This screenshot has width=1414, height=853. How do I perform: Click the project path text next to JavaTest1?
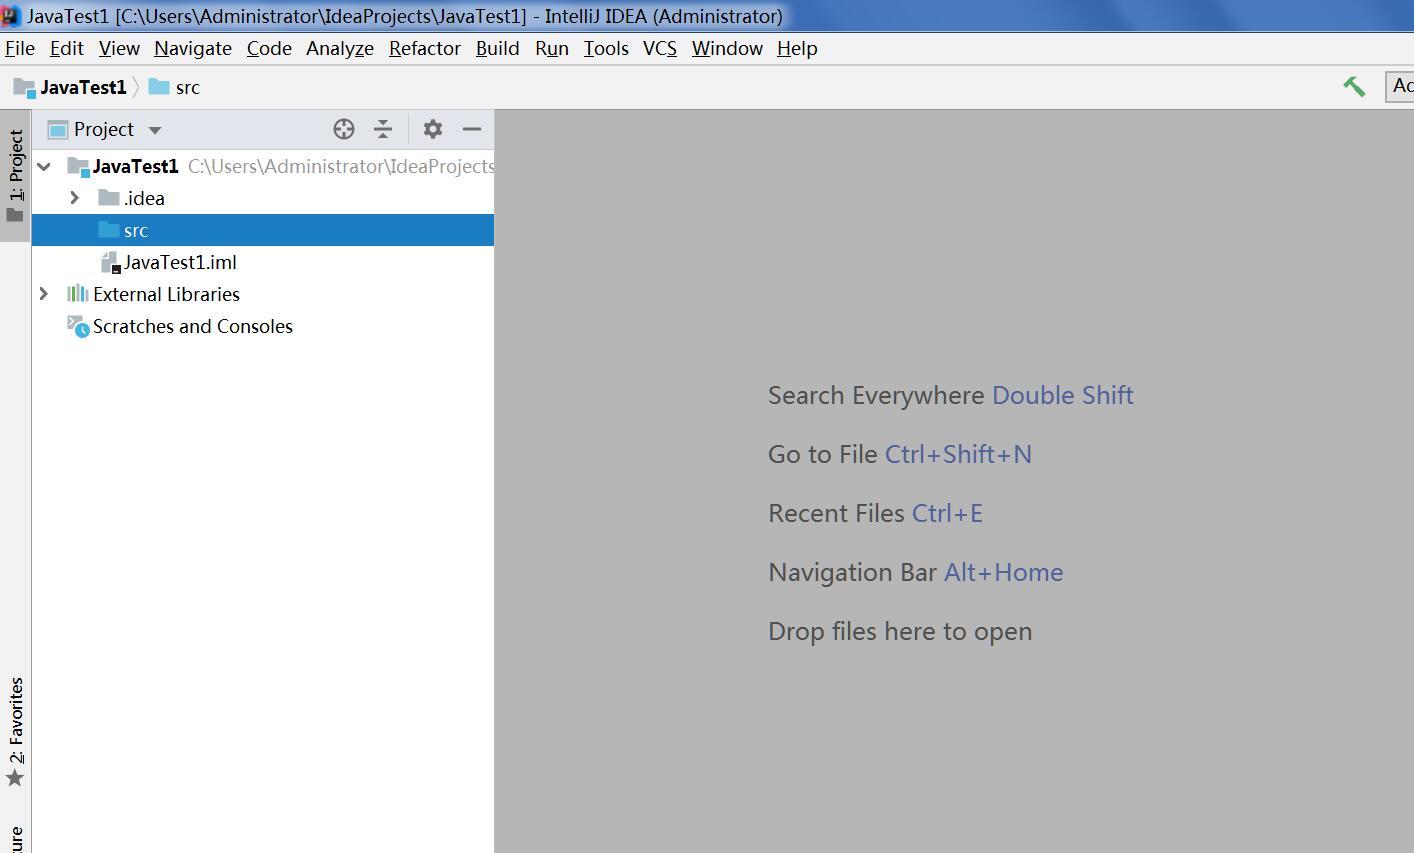pos(341,166)
